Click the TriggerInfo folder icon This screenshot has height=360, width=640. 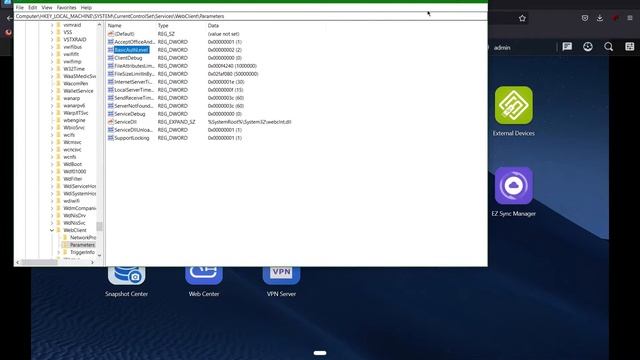65,252
